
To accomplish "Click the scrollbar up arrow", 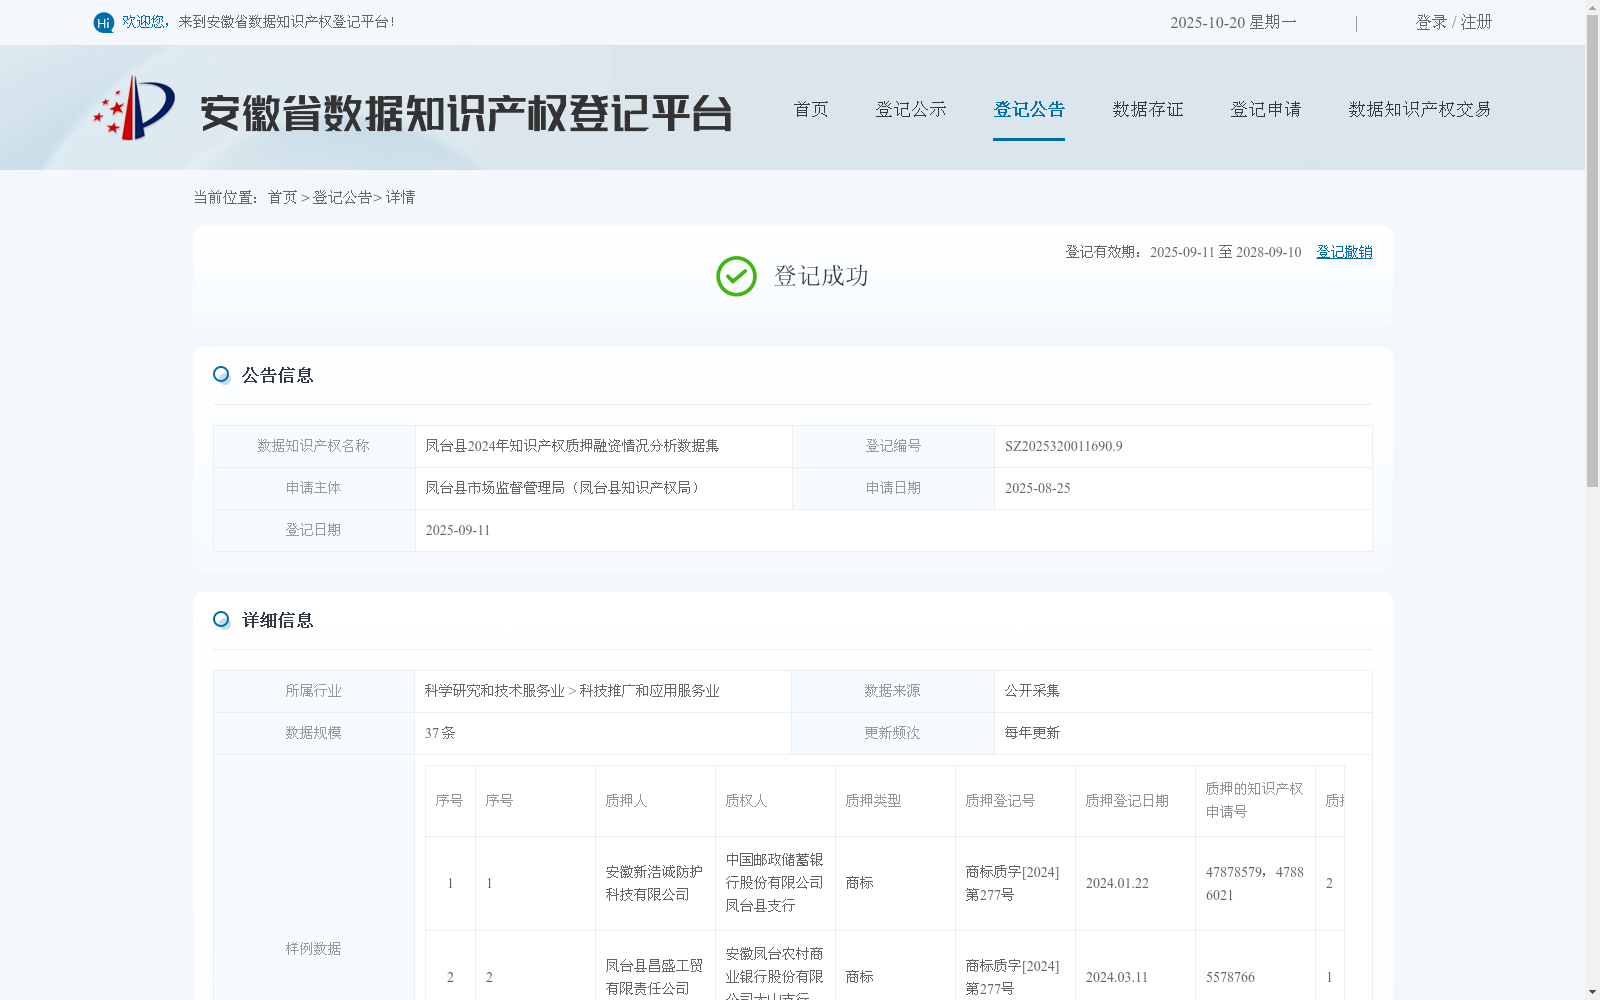I will click(1592, 6).
